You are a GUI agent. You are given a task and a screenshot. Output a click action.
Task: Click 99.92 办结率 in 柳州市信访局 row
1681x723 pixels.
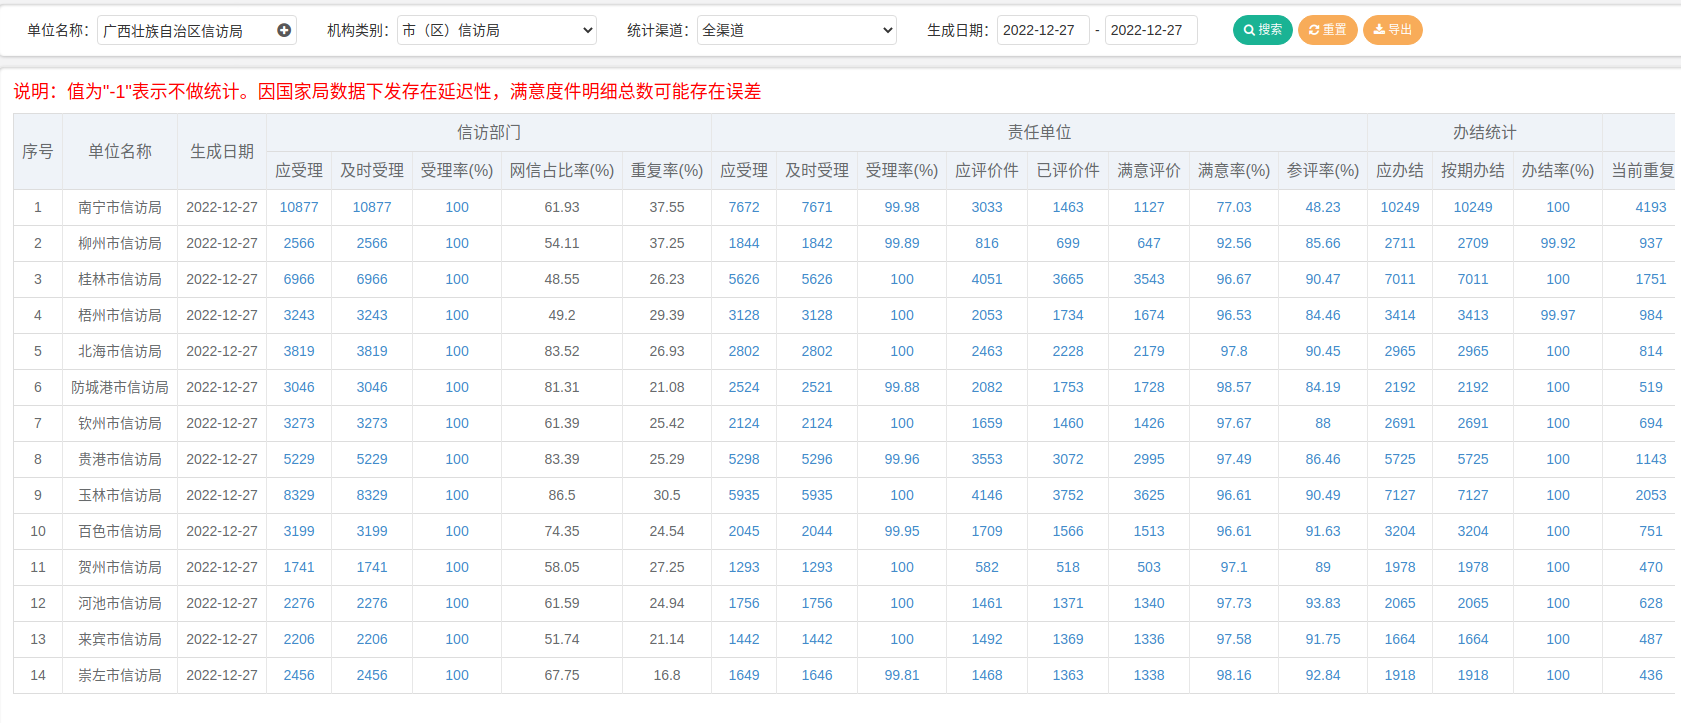1558,243
